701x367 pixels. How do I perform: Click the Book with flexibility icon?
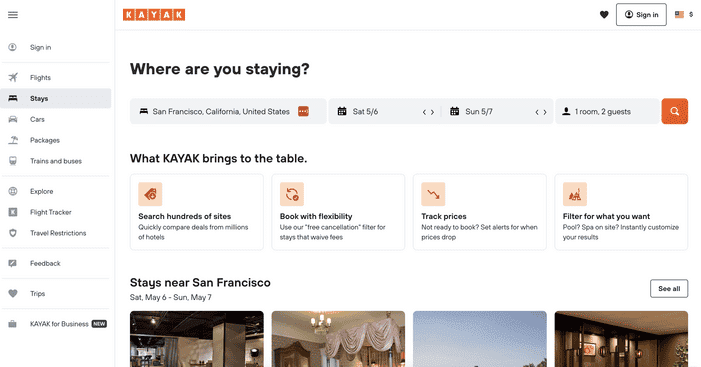click(292, 194)
